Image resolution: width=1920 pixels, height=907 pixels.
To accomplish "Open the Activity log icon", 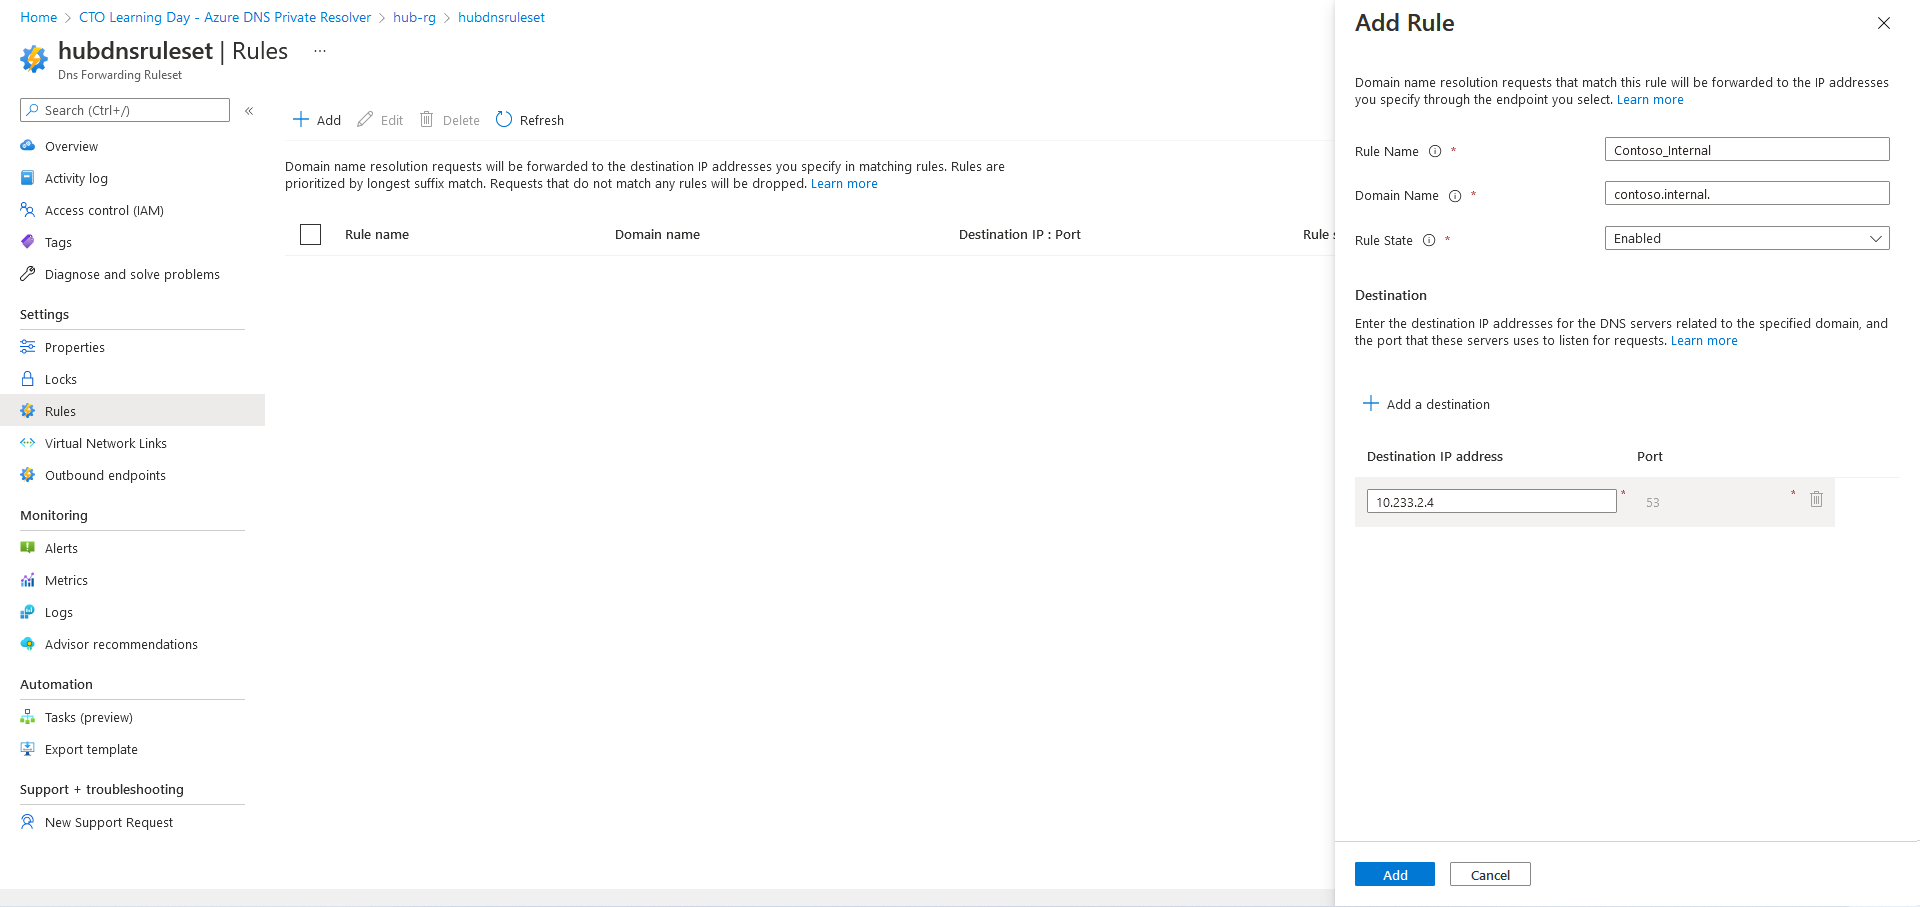I will point(28,178).
